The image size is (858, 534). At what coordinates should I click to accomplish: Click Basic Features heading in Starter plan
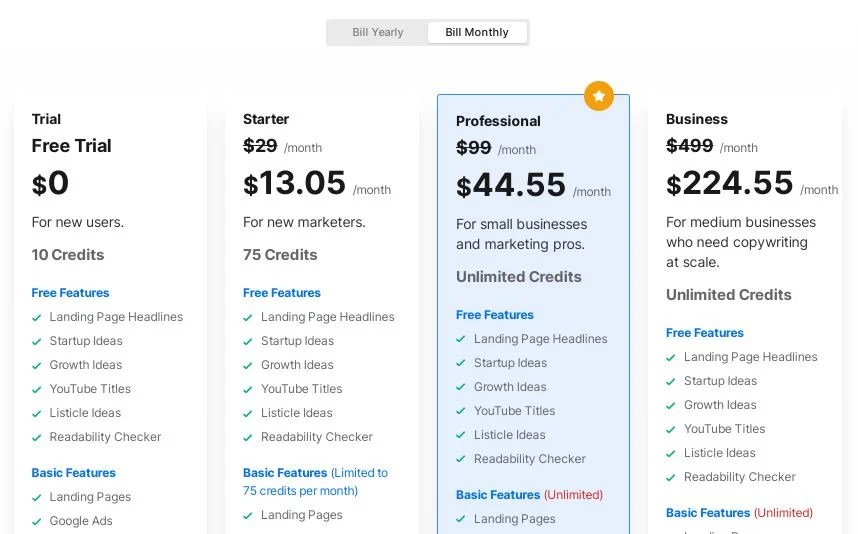coord(285,473)
